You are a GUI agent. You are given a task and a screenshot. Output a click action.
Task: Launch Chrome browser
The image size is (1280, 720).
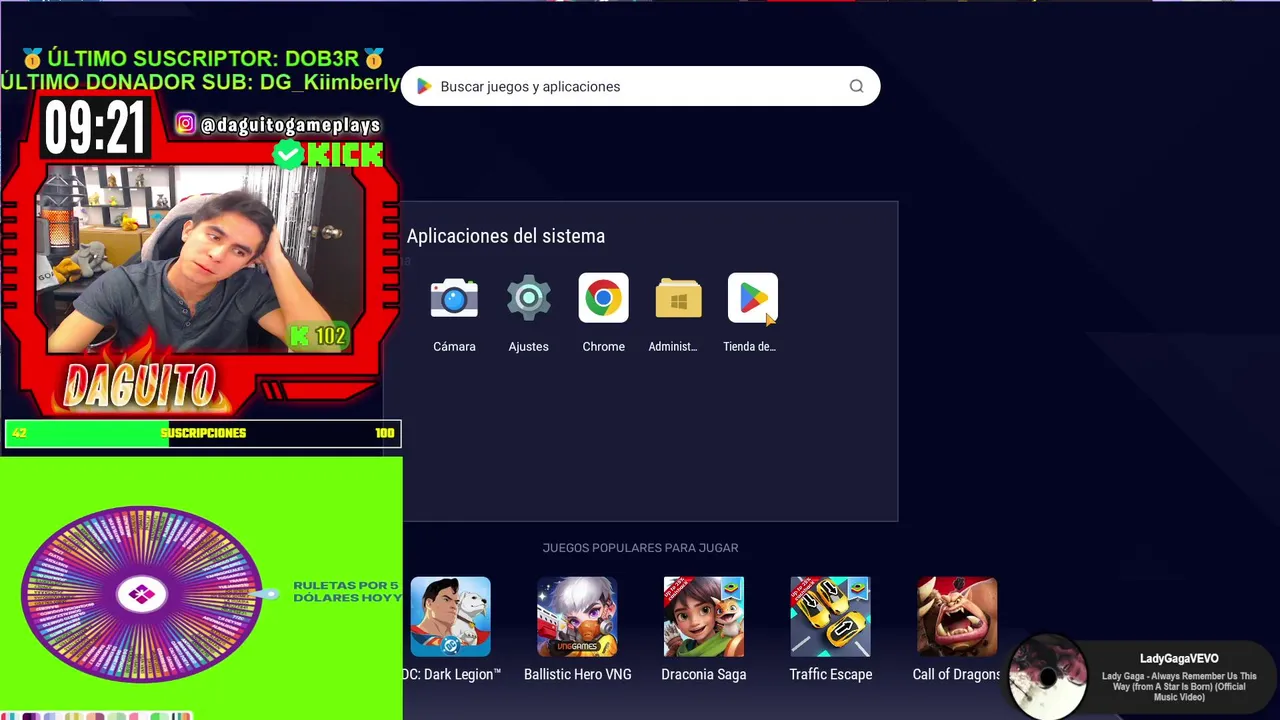coord(603,298)
